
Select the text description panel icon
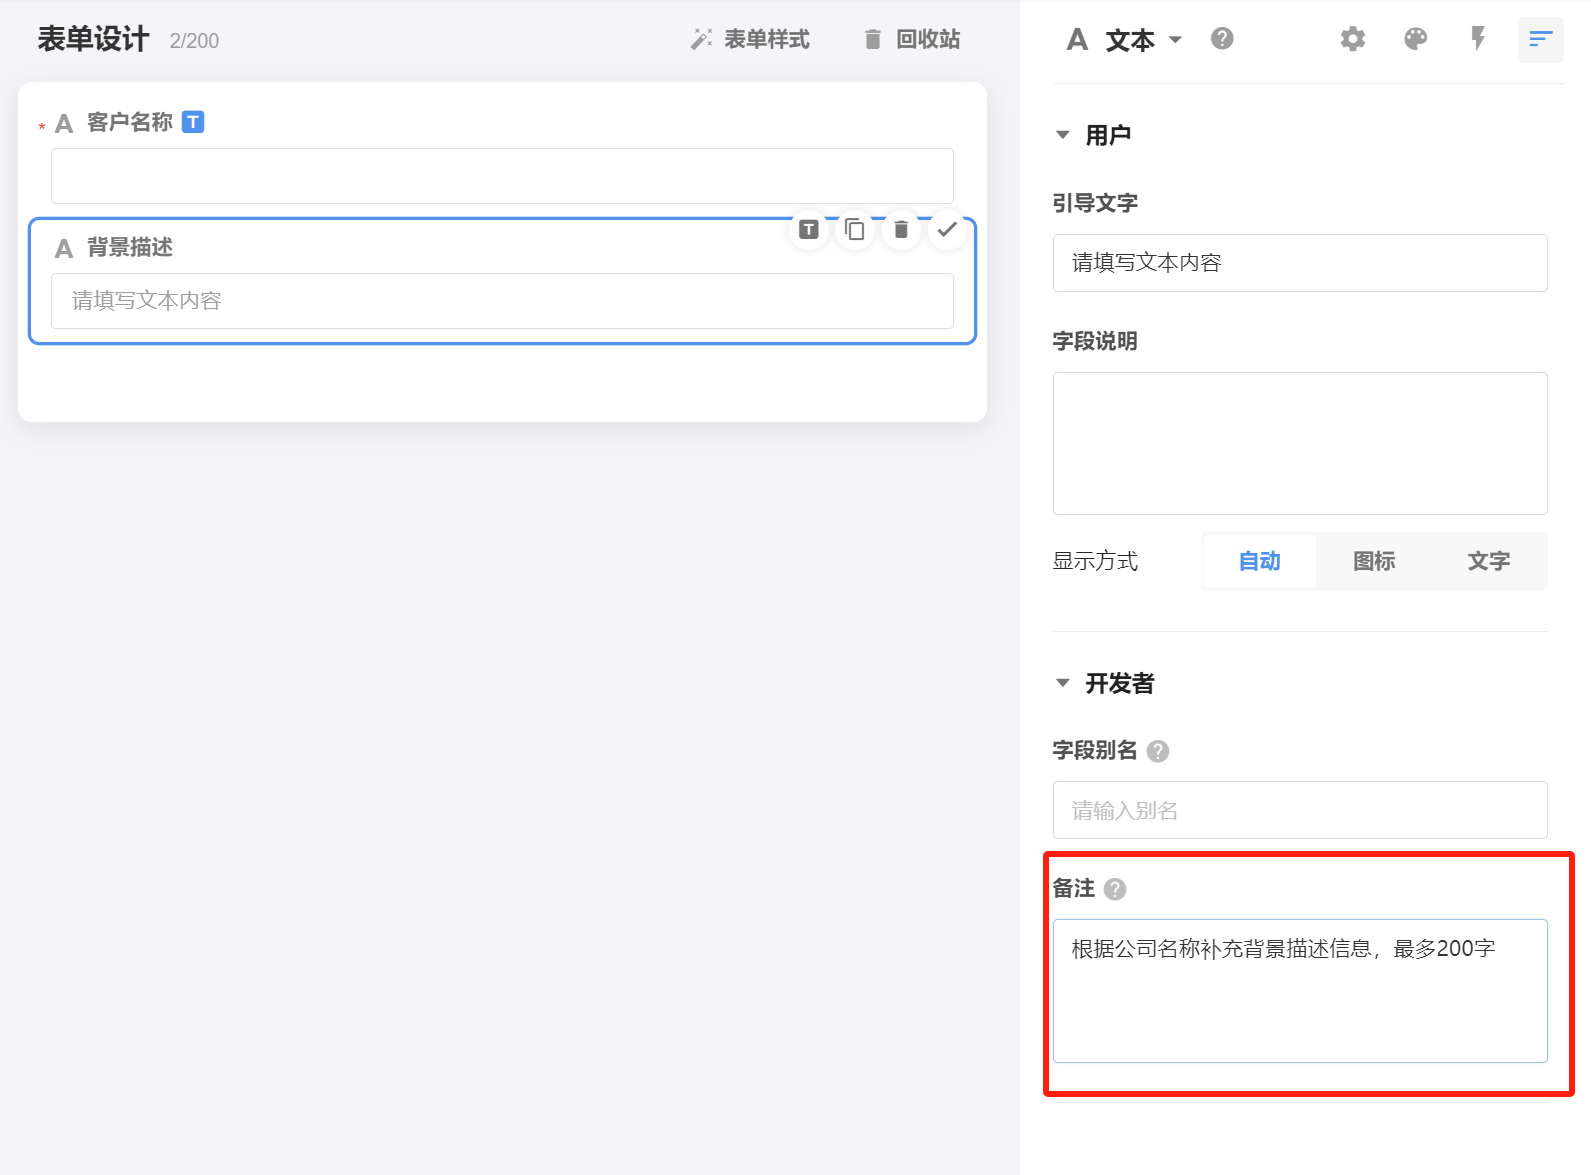[1540, 39]
